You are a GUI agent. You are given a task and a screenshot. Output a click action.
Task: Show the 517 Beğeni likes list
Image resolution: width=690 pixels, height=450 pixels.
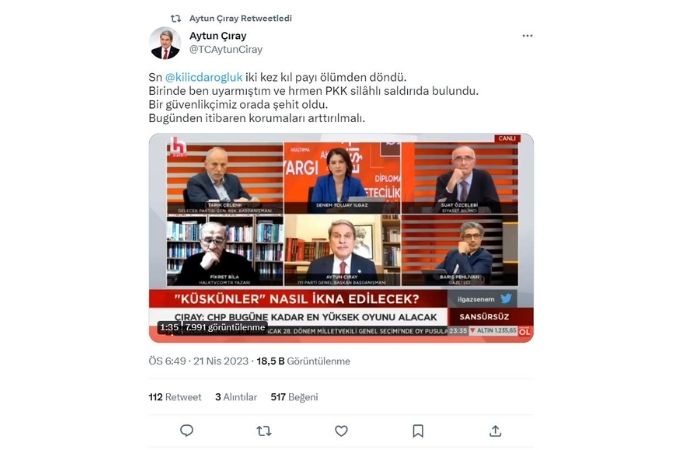294,397
